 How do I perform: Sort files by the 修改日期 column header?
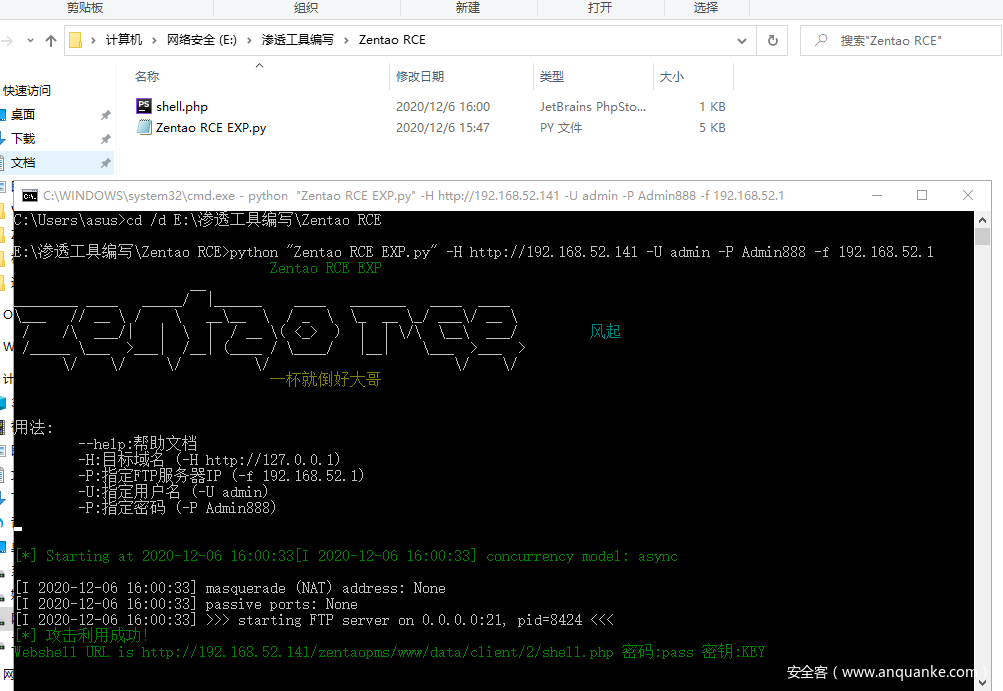click(420, 77)
